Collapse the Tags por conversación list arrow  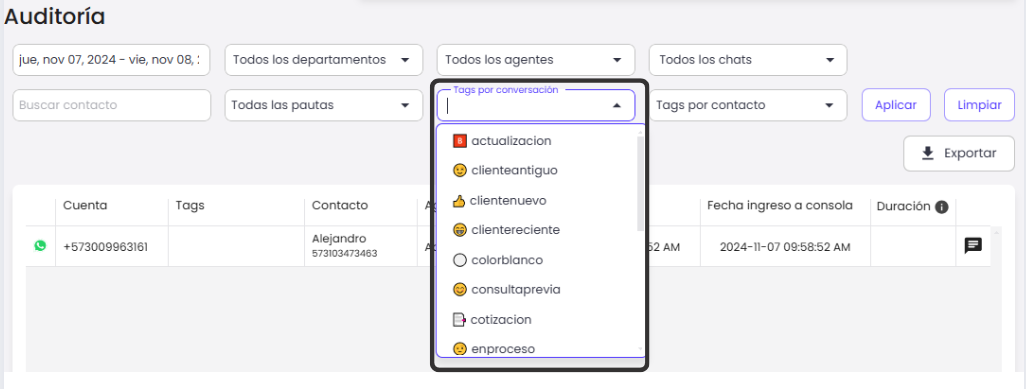click(616, 105)
